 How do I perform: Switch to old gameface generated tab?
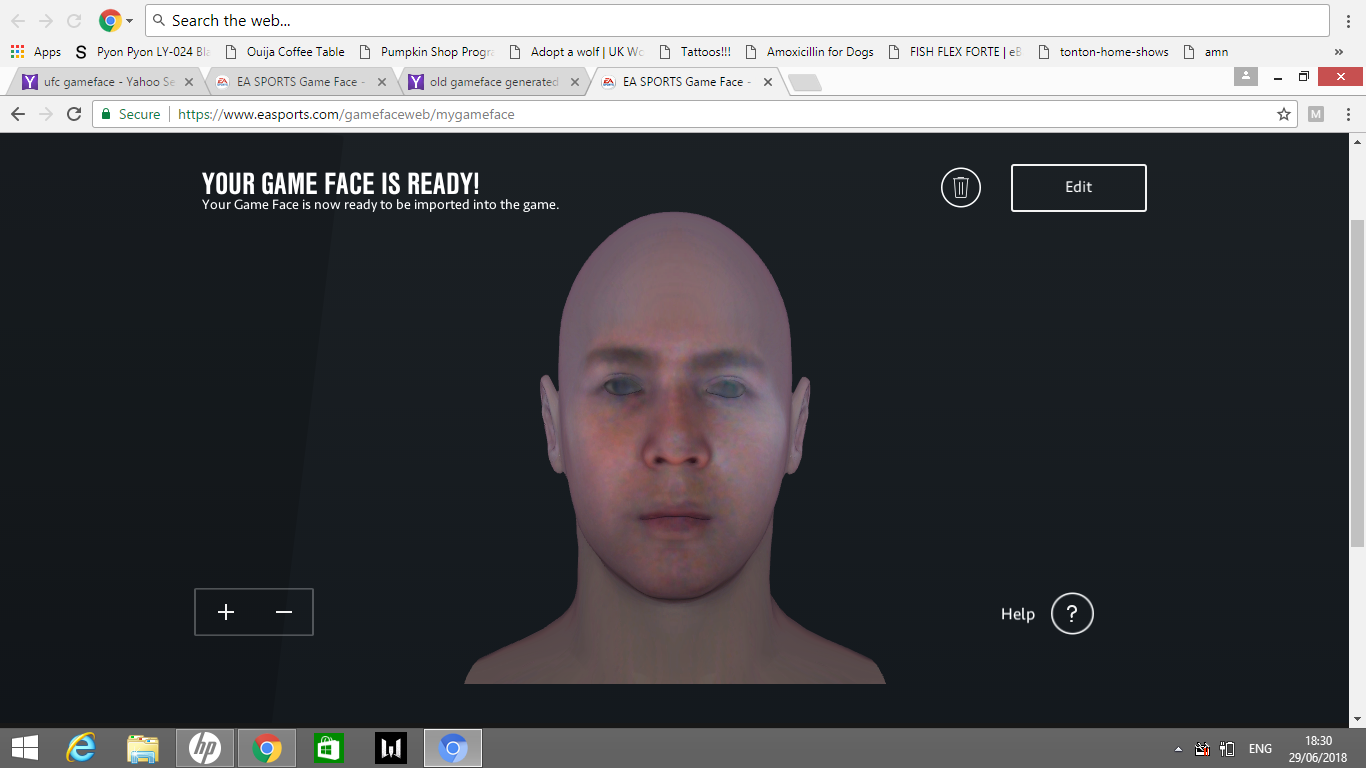pos(493,82)
